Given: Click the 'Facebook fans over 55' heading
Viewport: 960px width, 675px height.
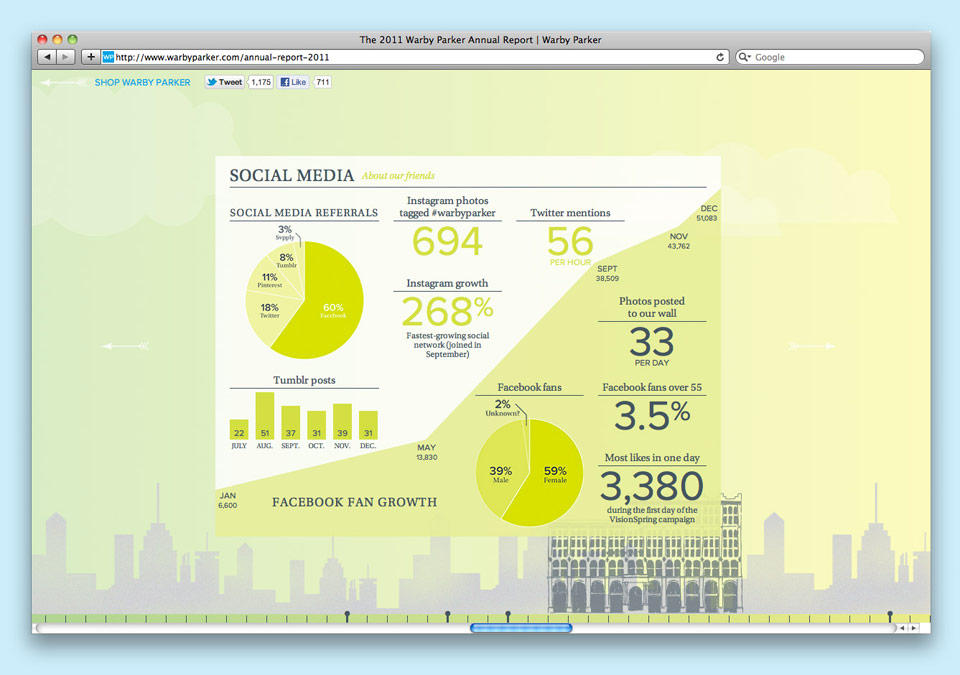Looking at the screenshot, I should [x=652, y=387].
